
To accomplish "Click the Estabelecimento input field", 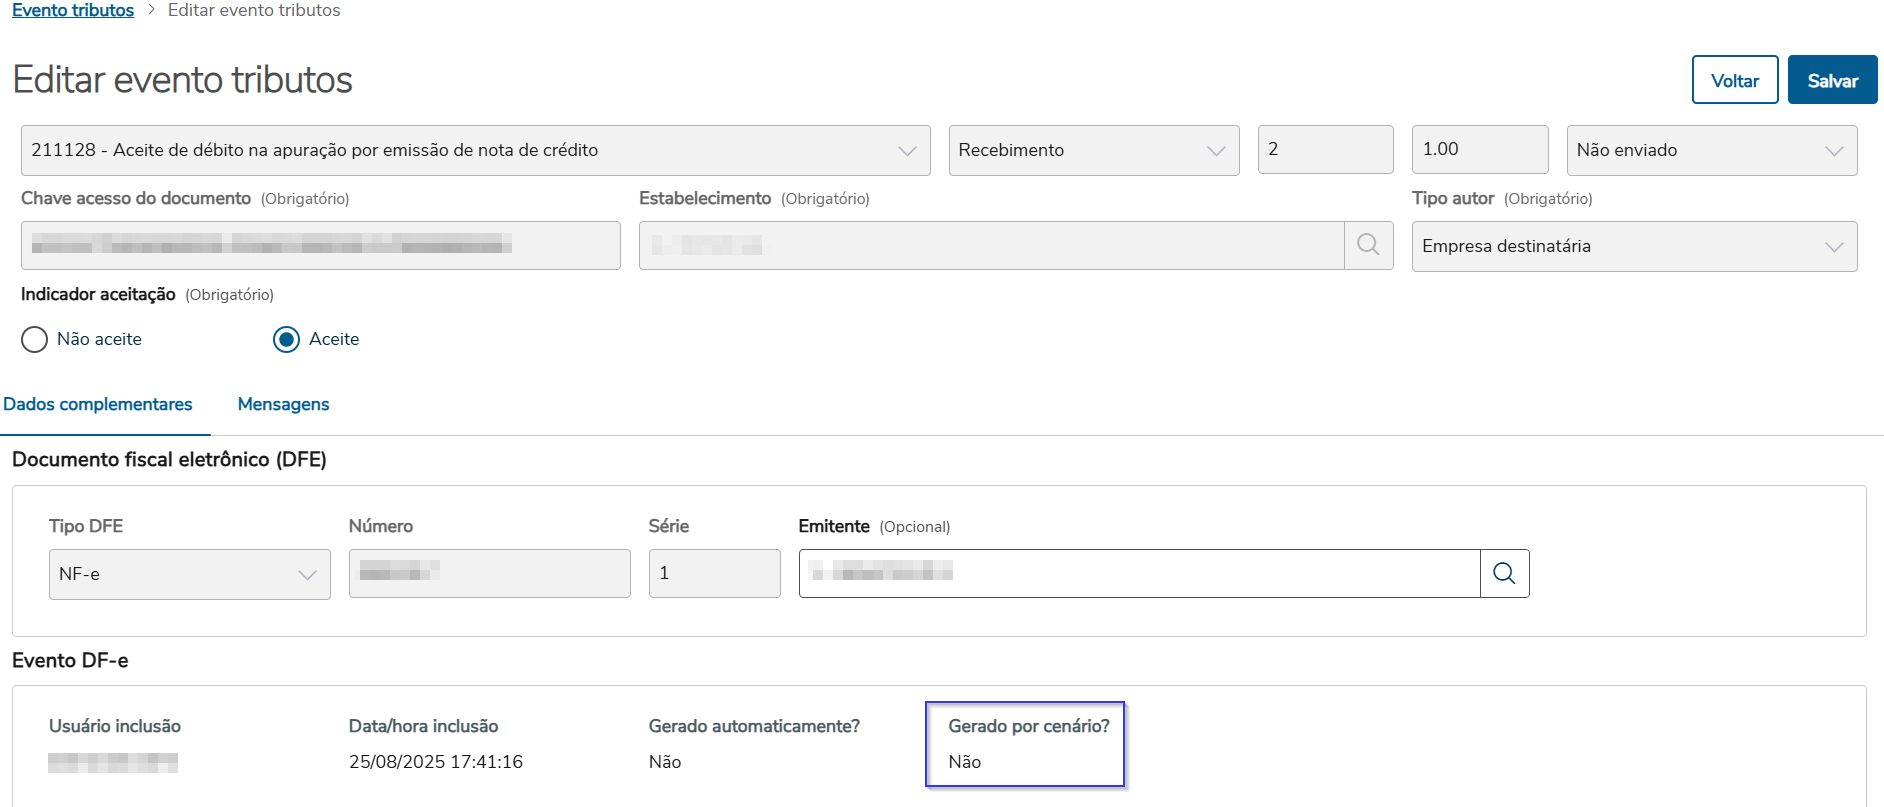I will 990,245.
